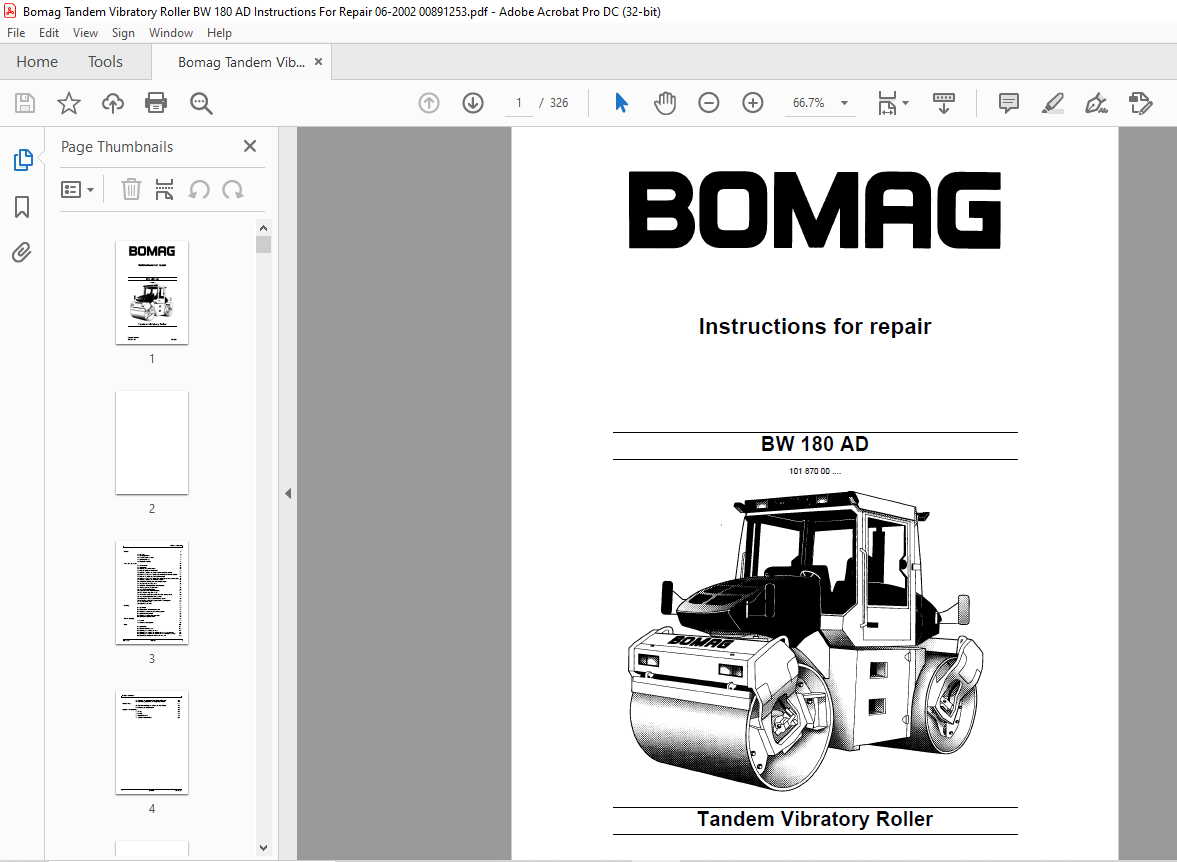Viewport: 1177px width, 862px height.
Task: Open the Bookmarks sidebar panel
Action: 23,206
